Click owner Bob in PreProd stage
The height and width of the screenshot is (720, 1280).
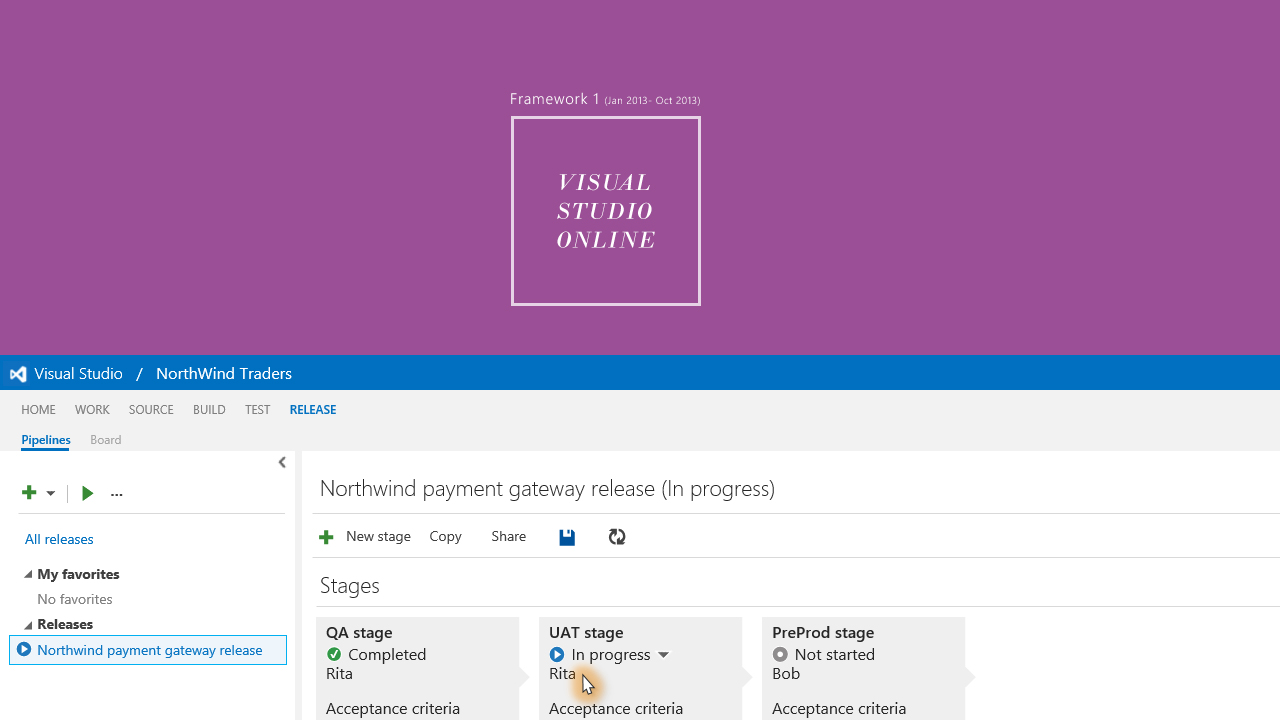click(x=786, y=673)
